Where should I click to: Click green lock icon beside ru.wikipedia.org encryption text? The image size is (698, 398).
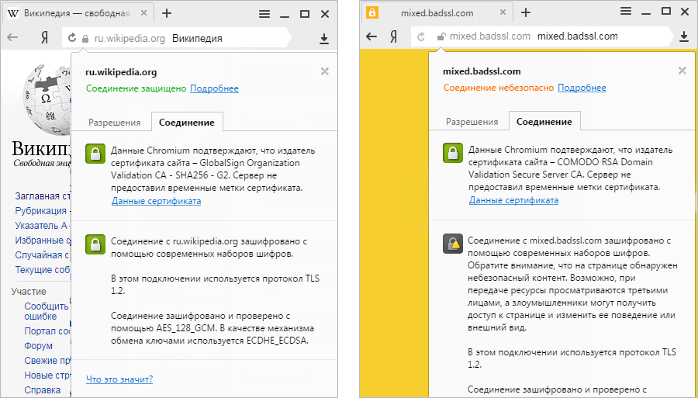[x=95, y=244]
